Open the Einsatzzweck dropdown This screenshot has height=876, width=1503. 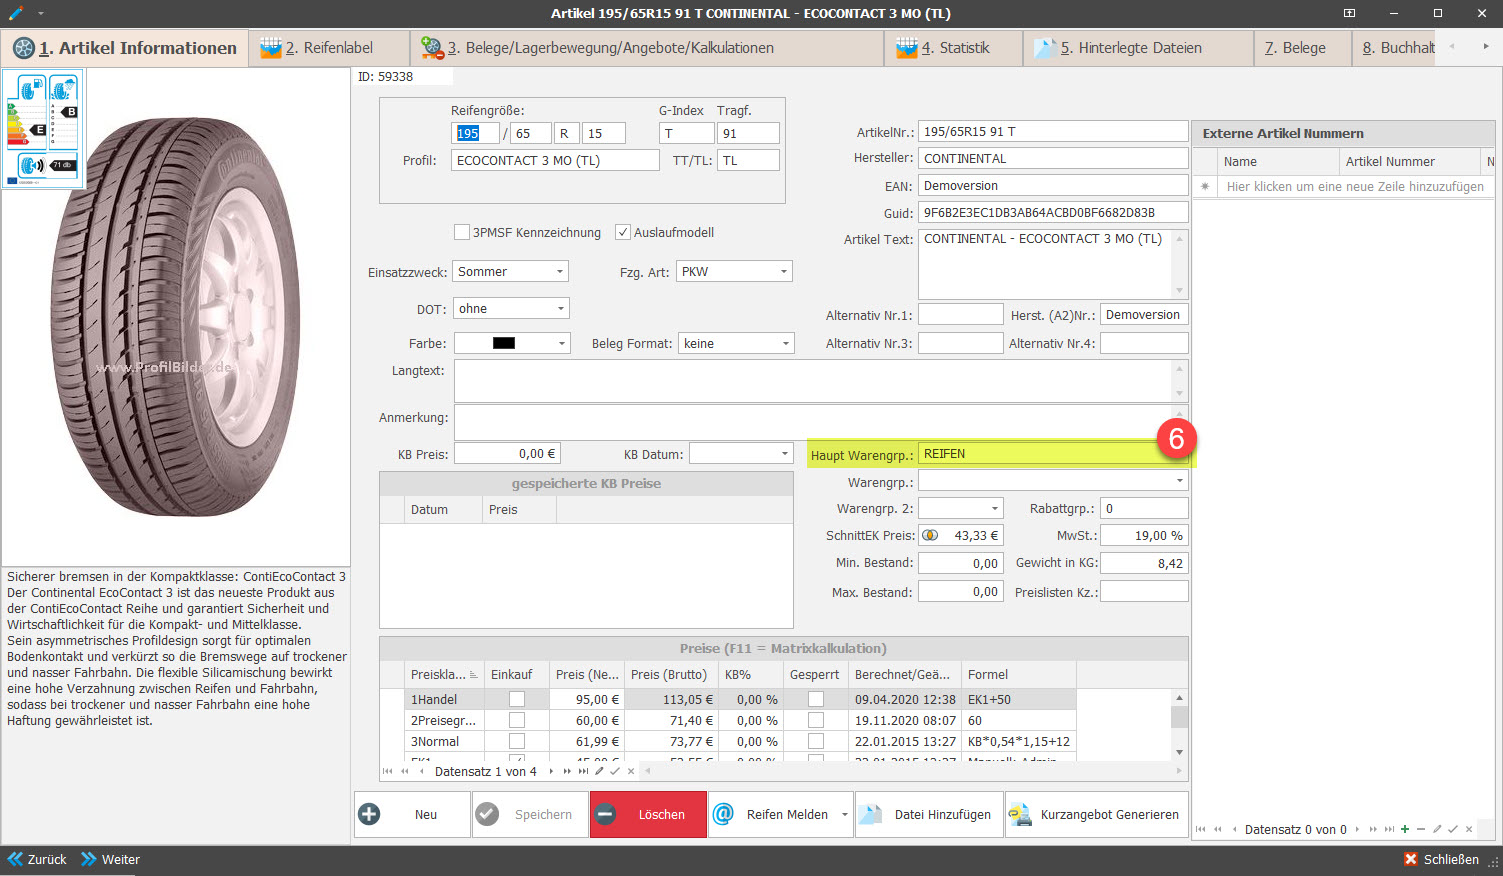(560, 272)
